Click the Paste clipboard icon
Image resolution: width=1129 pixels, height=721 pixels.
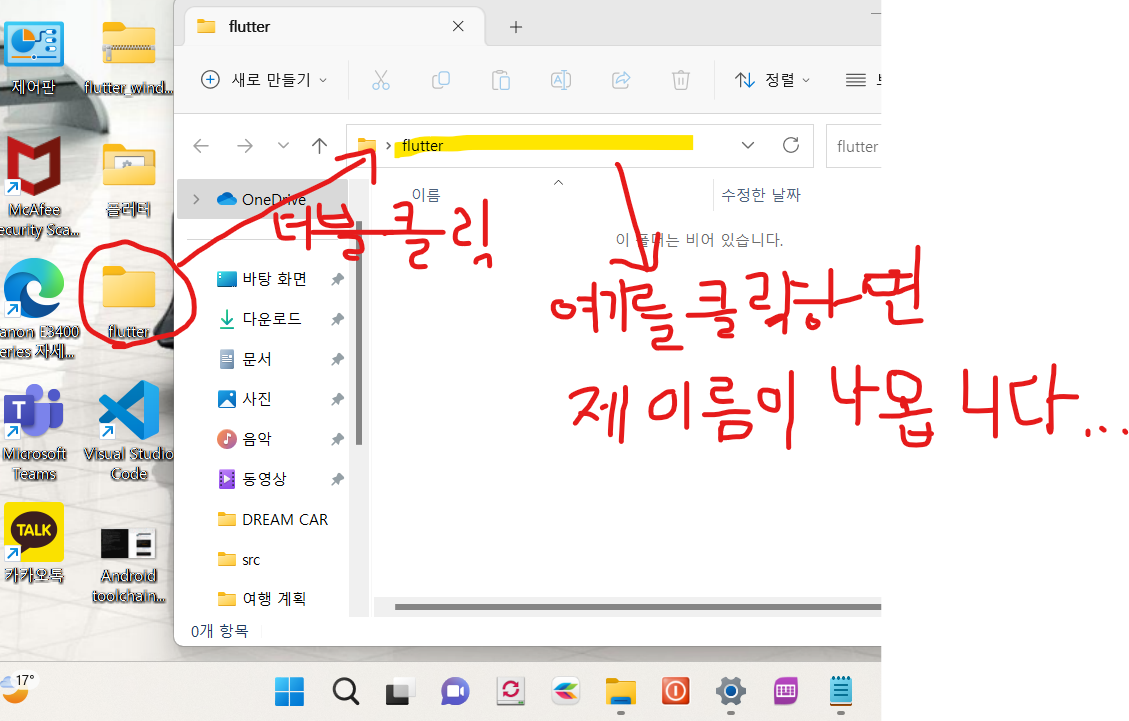[x=500, y=80]
